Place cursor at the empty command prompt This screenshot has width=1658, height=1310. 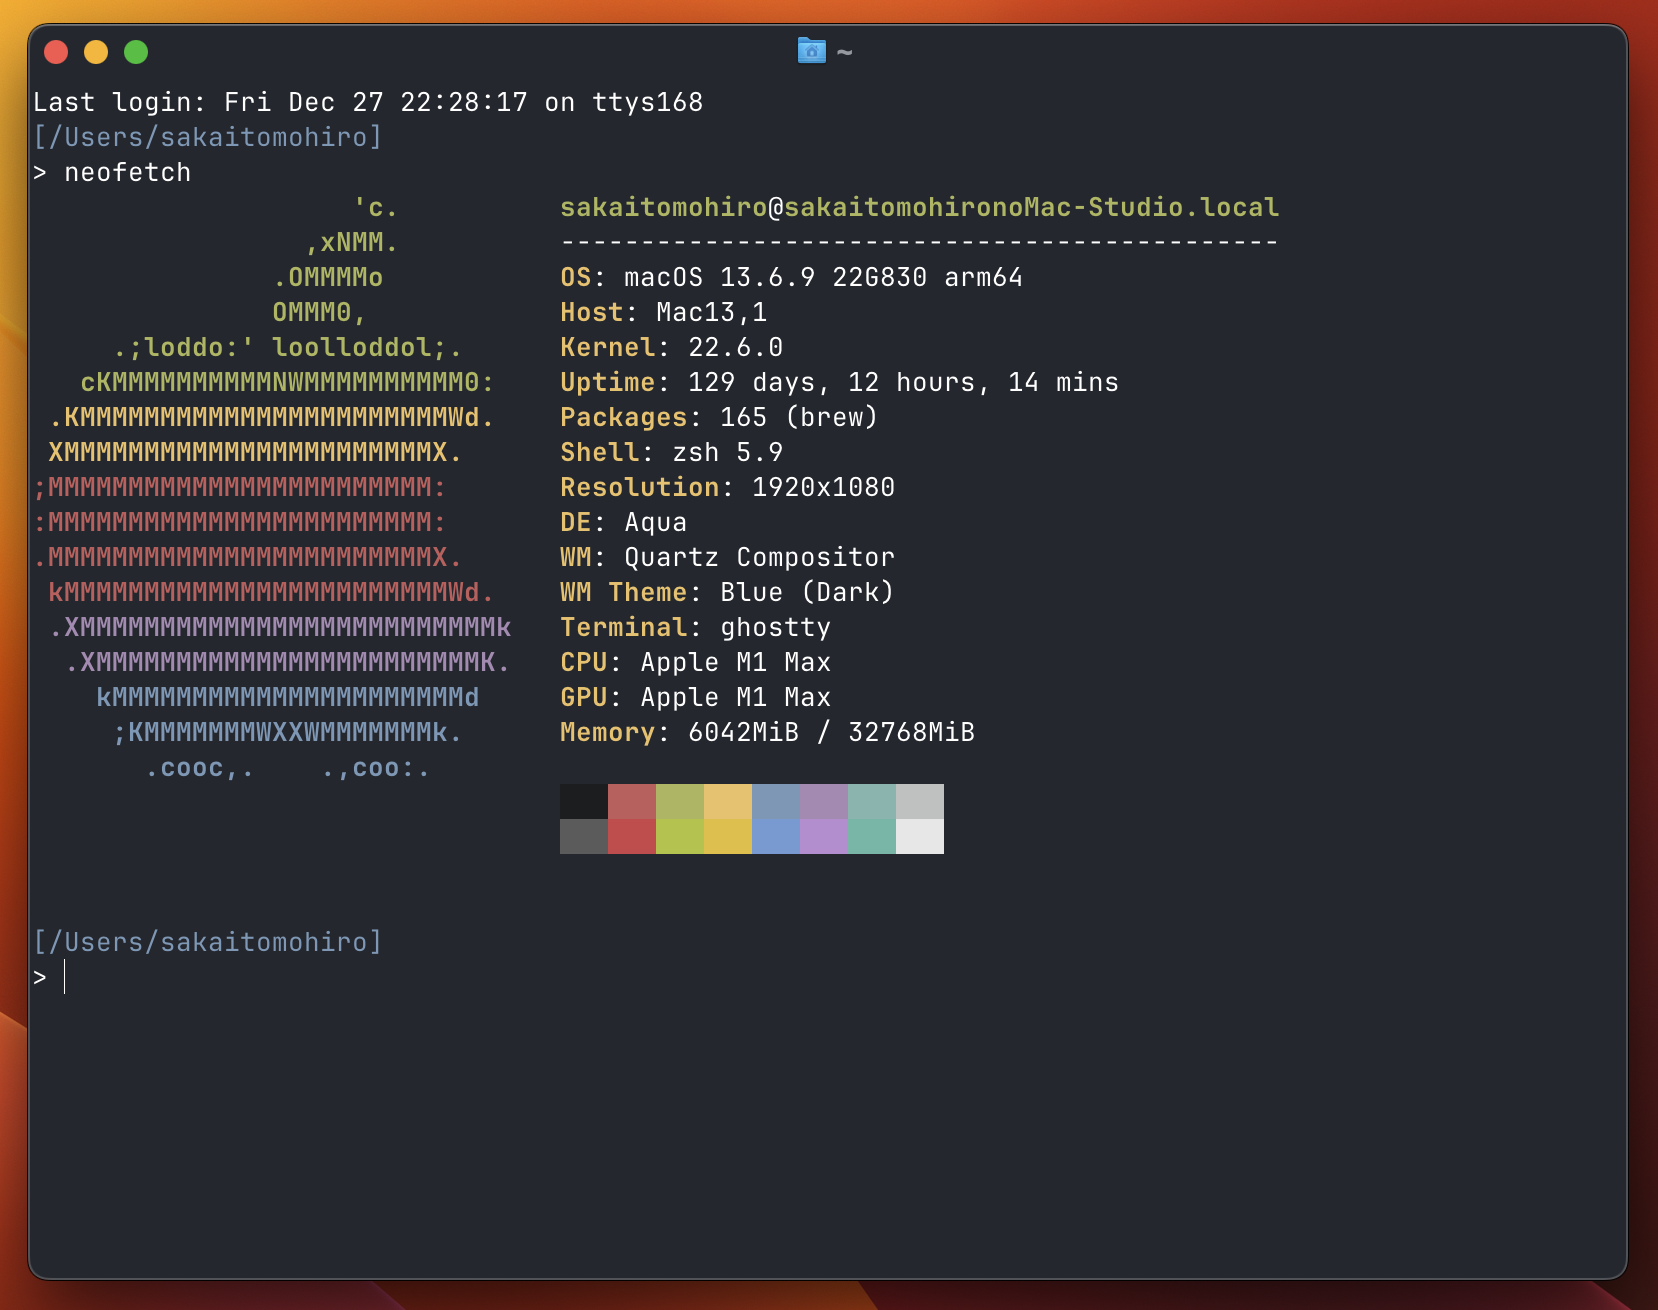(x=66, y=977)
